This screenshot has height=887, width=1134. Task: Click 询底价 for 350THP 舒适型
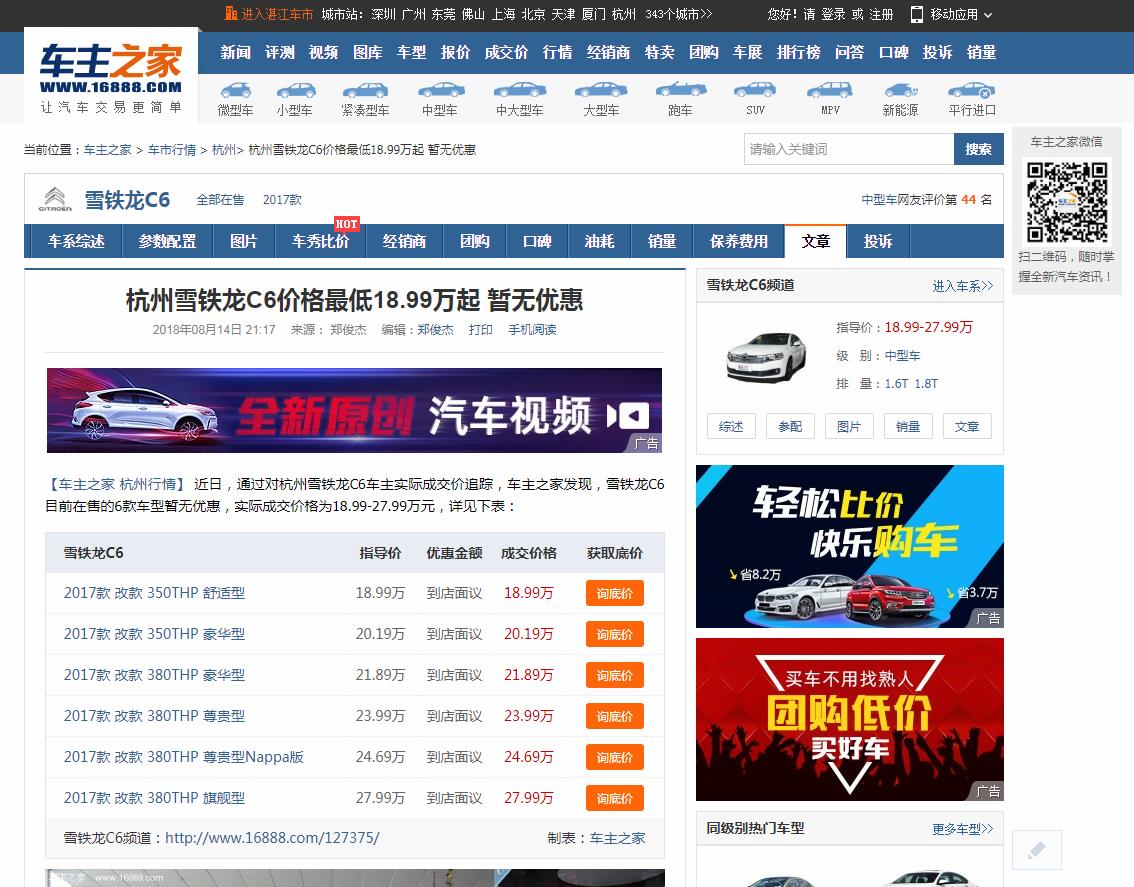pos(615,593)
